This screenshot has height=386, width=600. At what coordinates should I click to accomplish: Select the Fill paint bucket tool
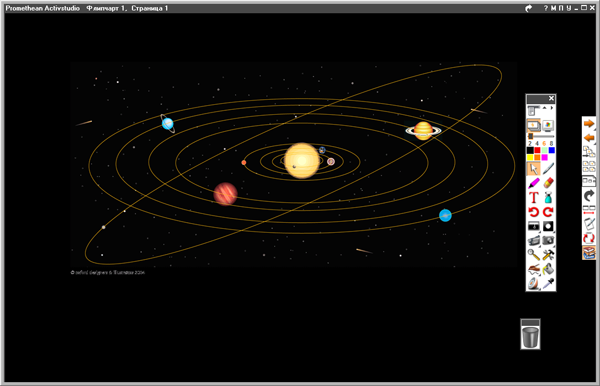(548, 269)
